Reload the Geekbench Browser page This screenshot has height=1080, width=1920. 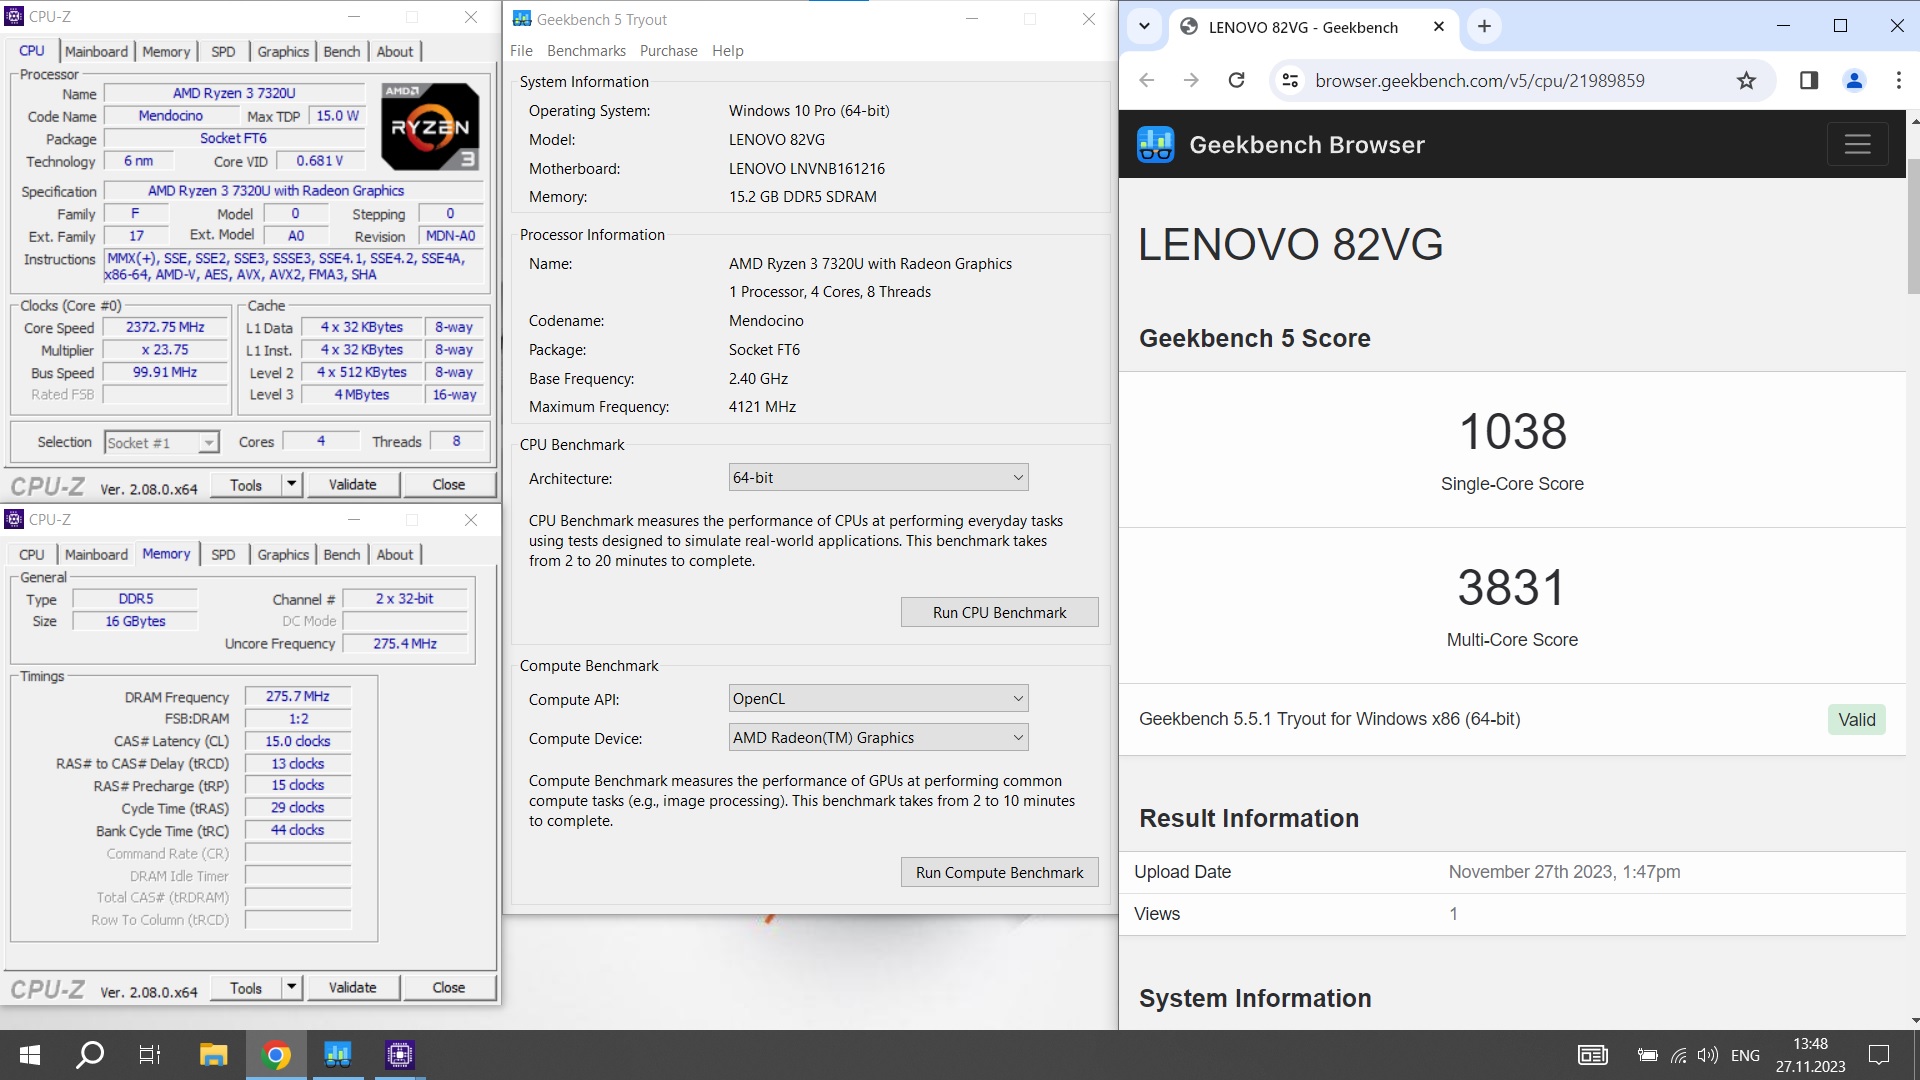1236,80
